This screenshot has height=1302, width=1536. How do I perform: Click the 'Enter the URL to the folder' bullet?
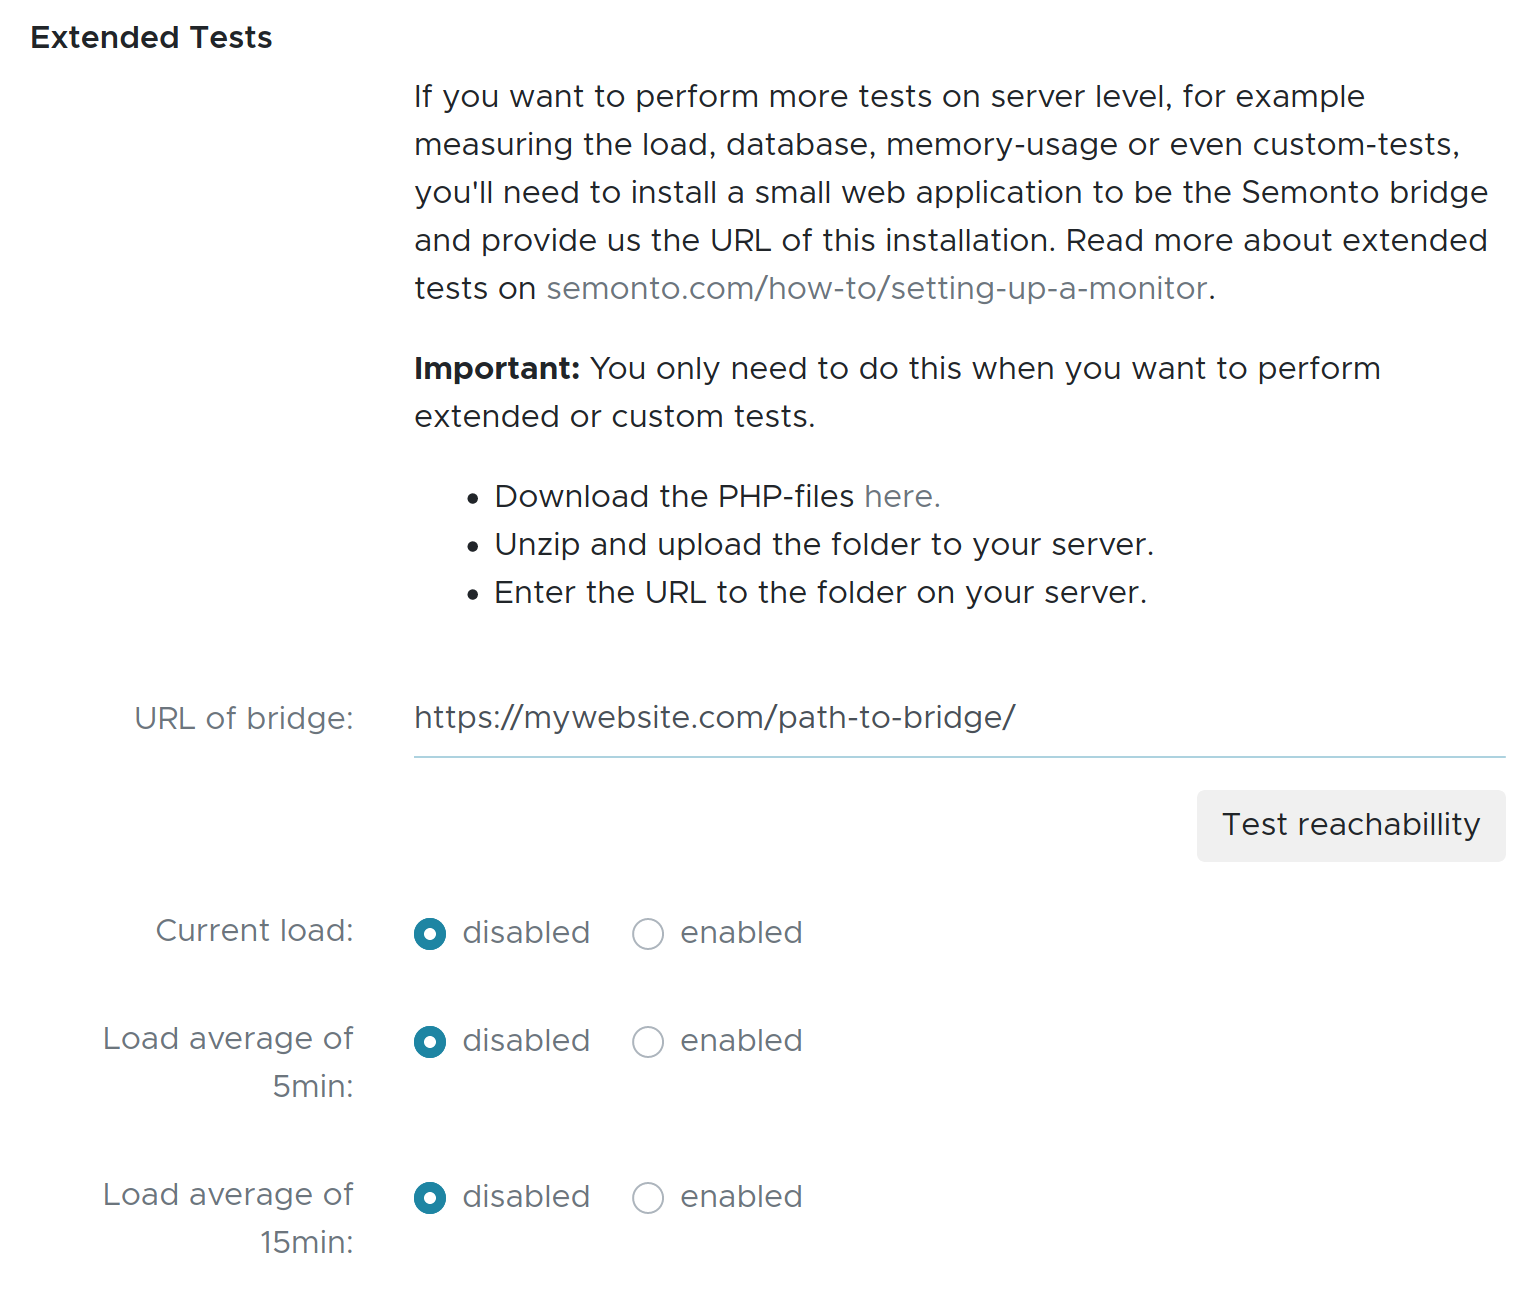(x=819, y=593)
